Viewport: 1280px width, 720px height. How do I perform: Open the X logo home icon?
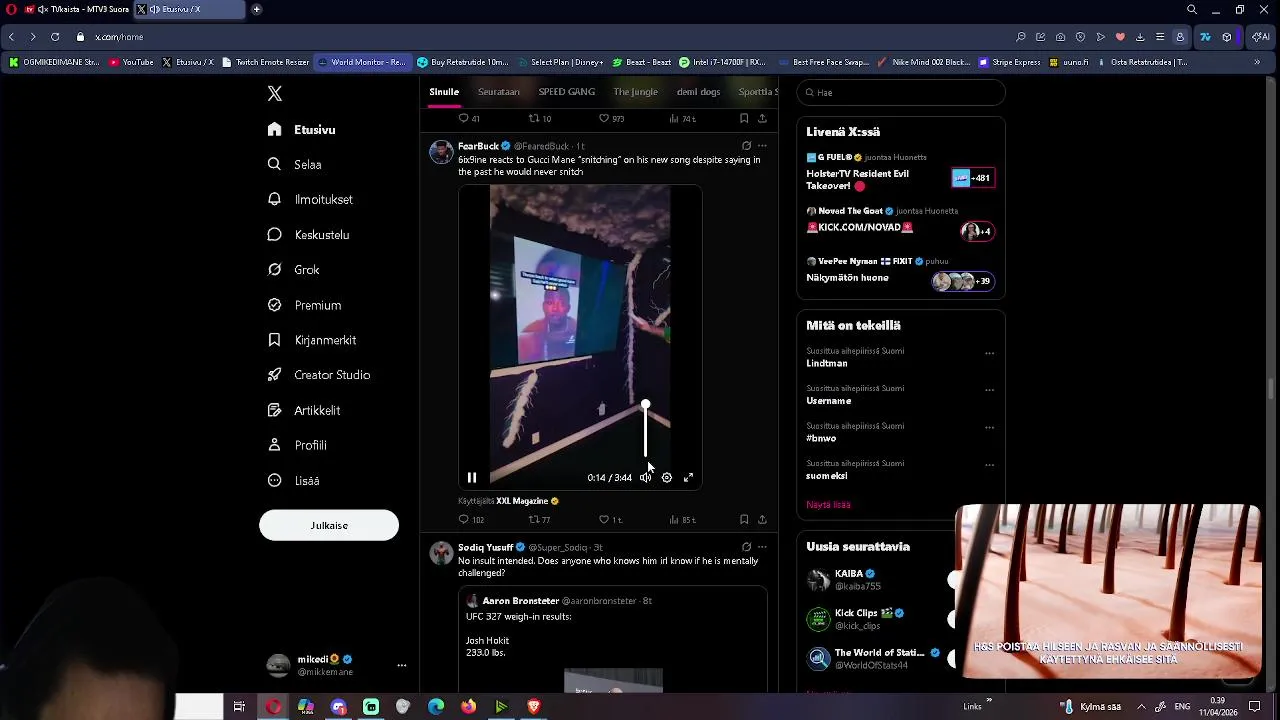pos(275,93)
